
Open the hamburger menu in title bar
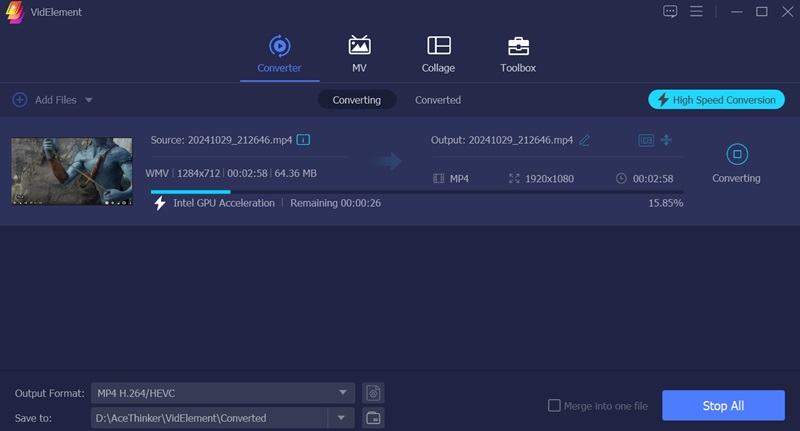696,11
